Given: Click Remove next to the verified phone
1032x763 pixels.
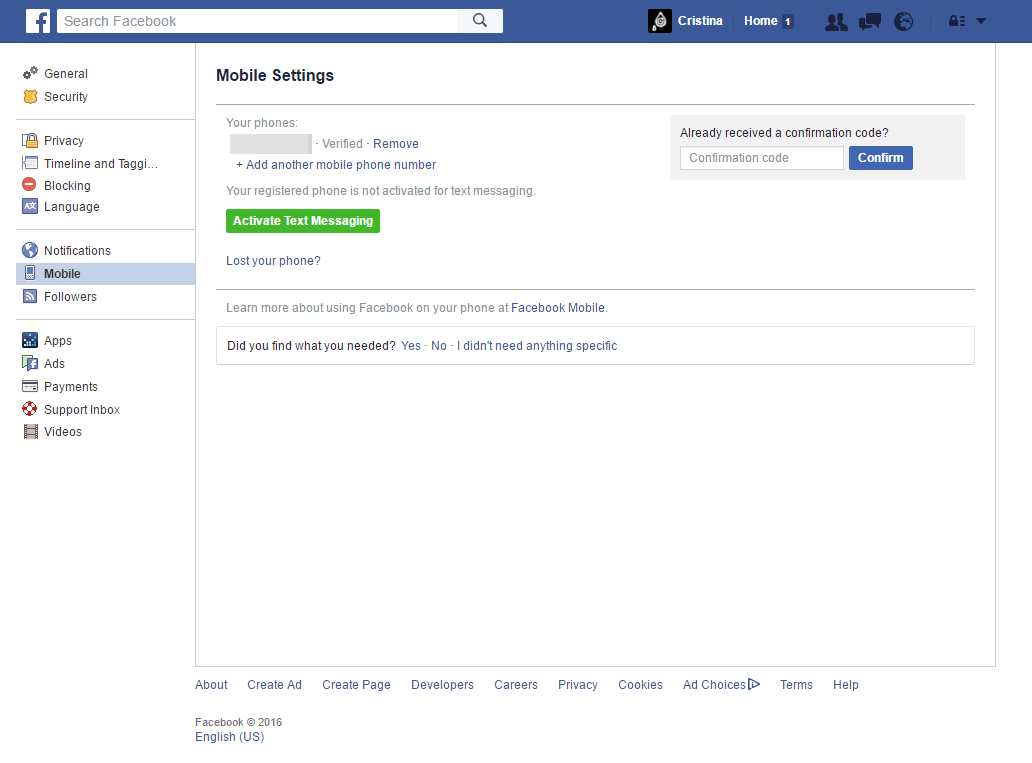Looking at the screenshot, I should tap(396, 144).
